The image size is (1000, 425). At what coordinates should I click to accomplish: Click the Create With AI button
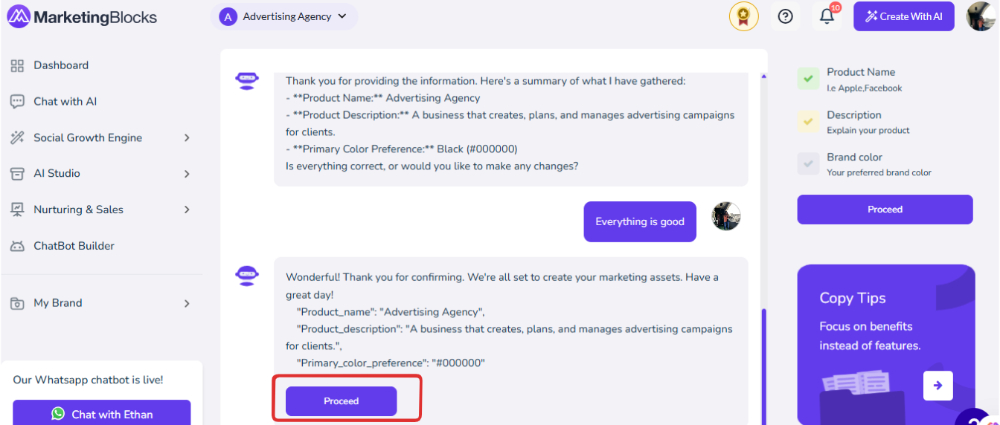click(x=904, y=17)
